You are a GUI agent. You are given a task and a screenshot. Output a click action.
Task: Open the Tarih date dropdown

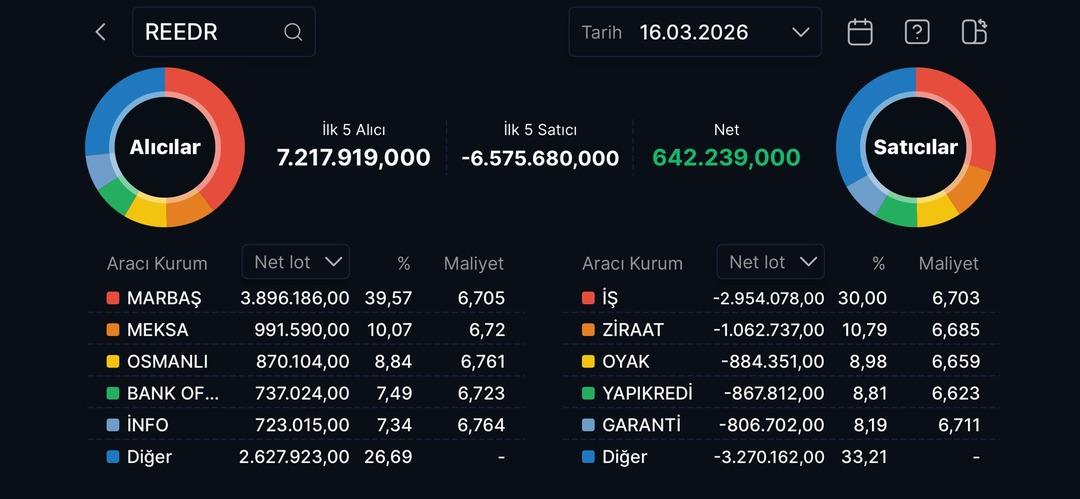[x=695, y=32]
